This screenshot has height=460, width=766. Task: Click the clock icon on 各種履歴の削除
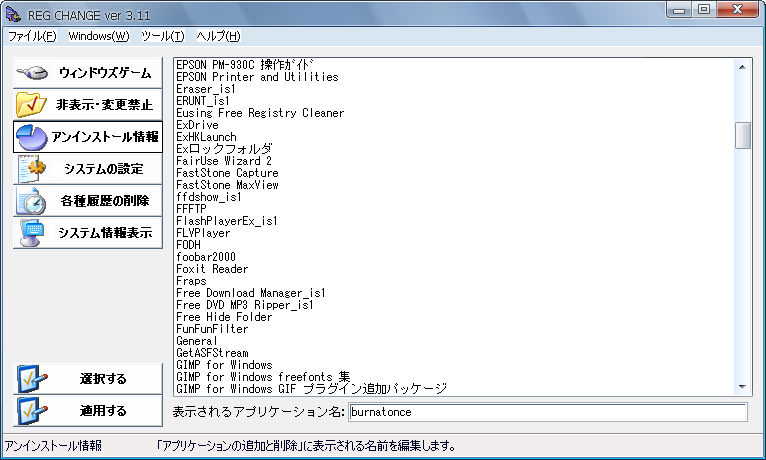coord(31,201)
